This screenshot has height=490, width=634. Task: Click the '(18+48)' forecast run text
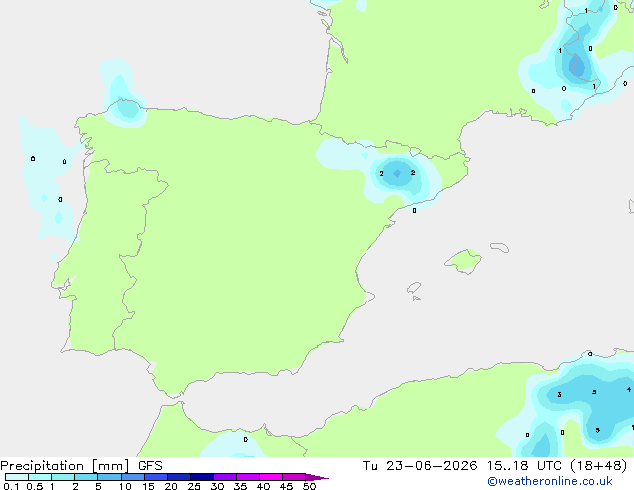(599, 466)
